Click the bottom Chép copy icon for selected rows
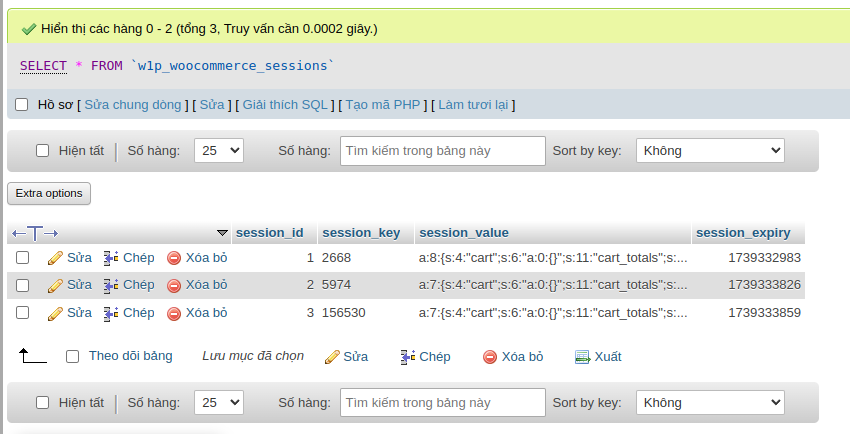The height and width of the screenshot is (434, 850). [x=408, y=357]
